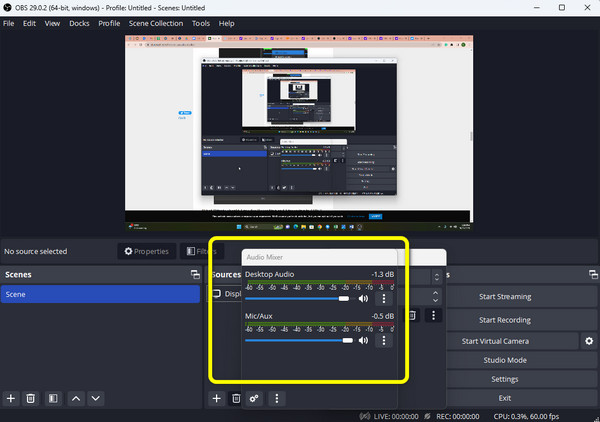Open the Profile menu

click(109, 23)
